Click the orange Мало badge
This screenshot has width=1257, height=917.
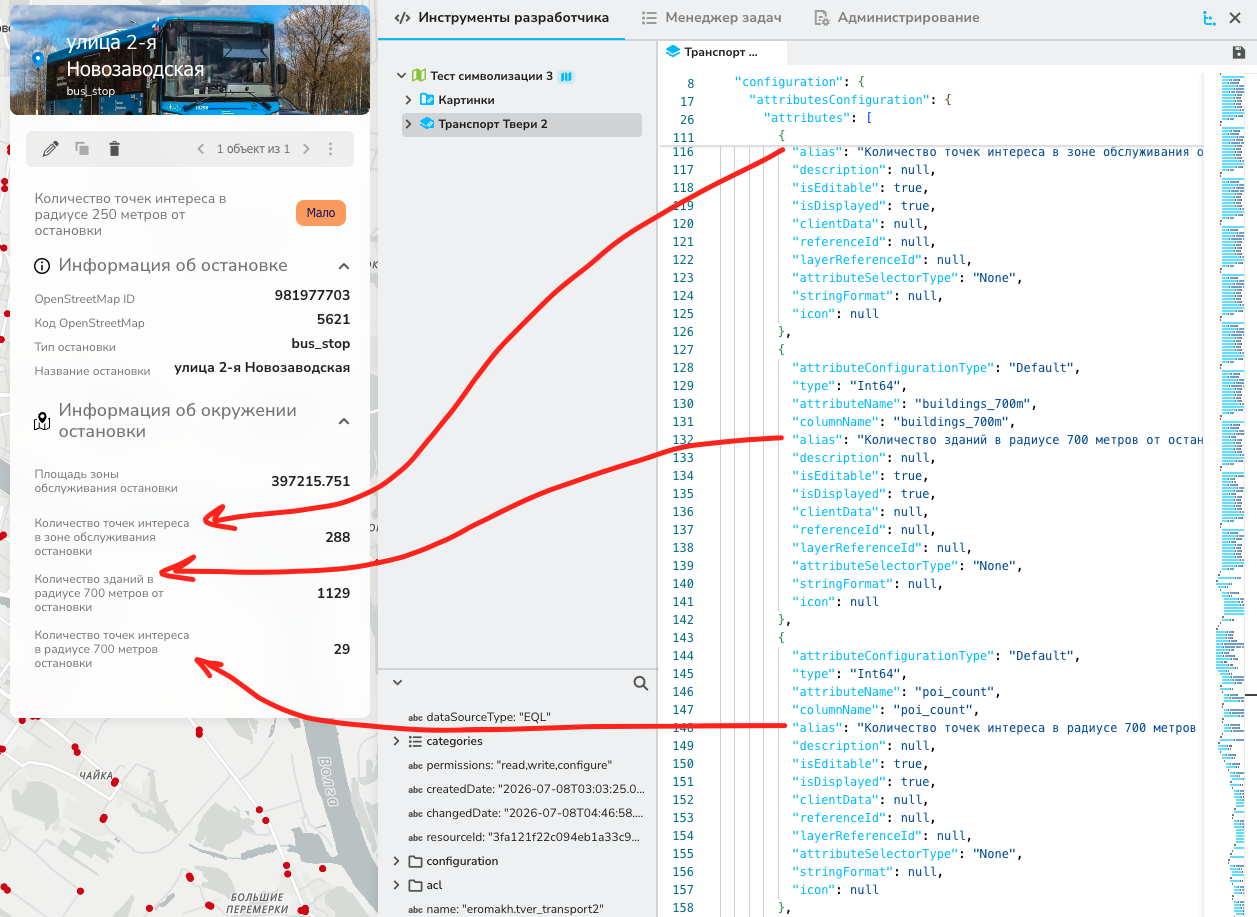321,213
